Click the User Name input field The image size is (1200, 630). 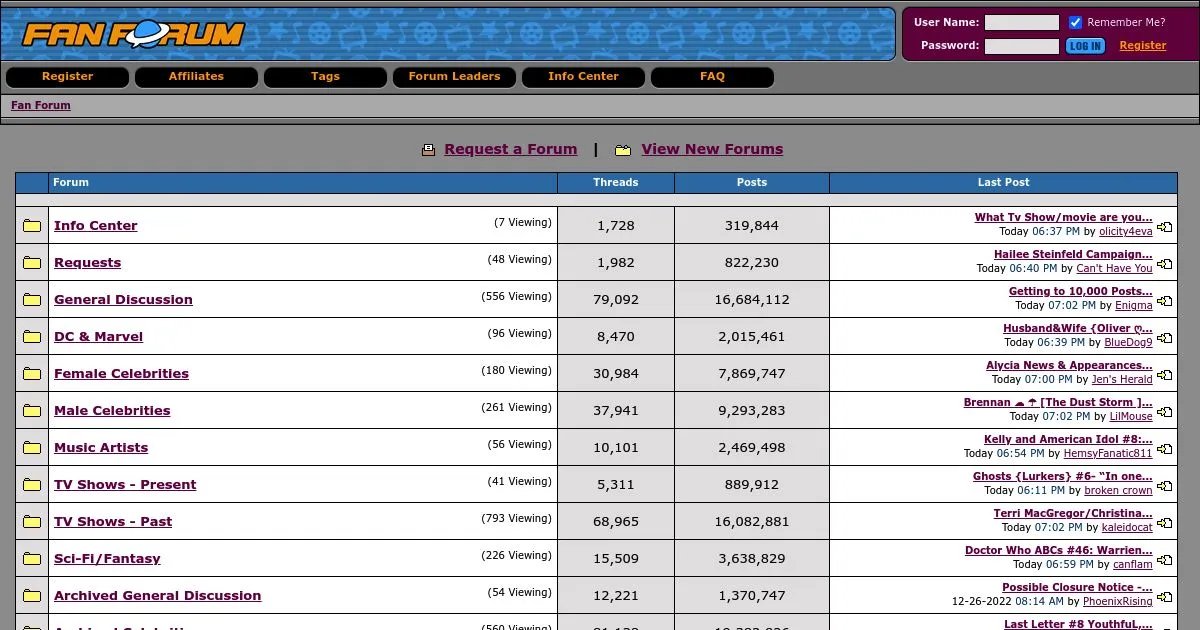coord(1022,23)
